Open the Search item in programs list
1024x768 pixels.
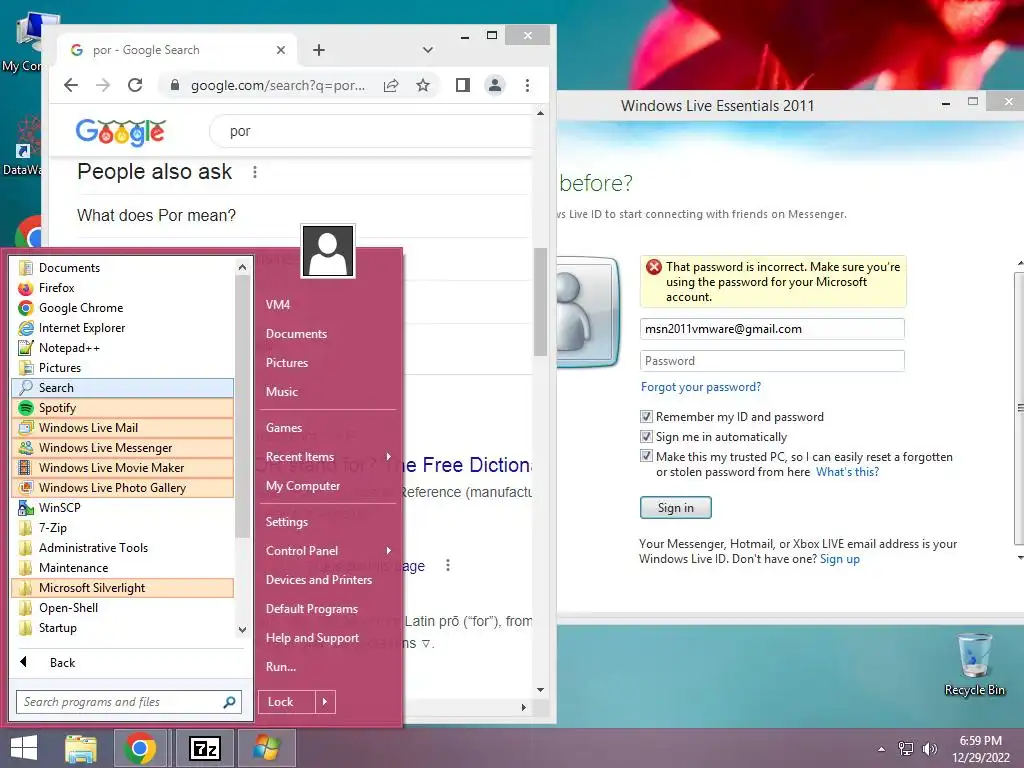(122, 388)
